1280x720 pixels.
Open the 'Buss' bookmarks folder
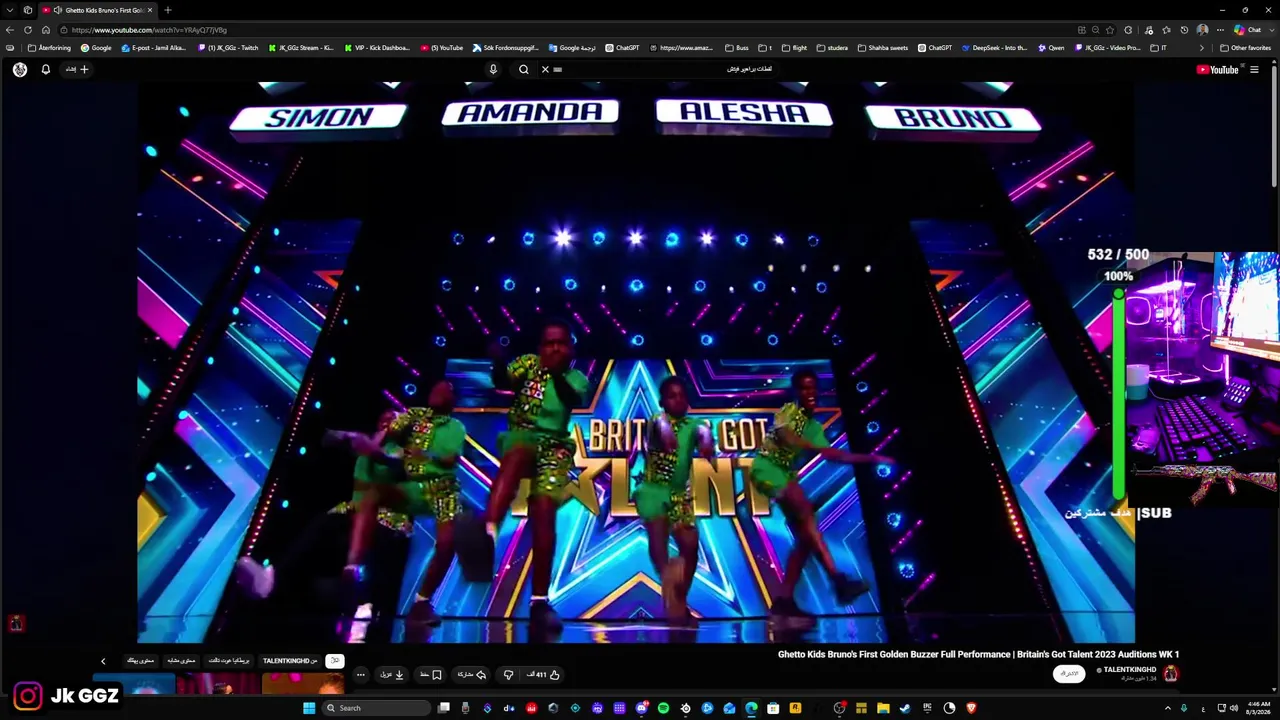point(737,48)
